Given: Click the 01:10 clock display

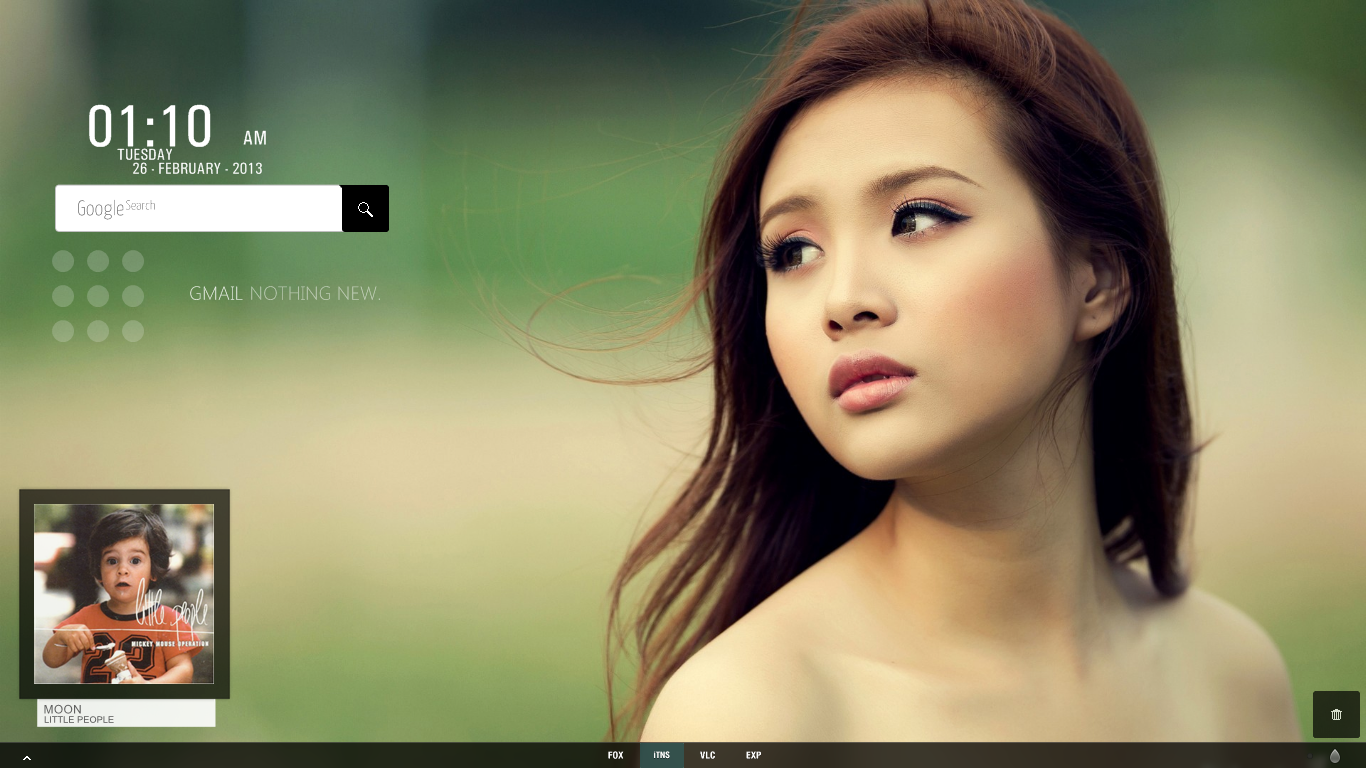Looking at the screenshot, I should pos(150,127).
